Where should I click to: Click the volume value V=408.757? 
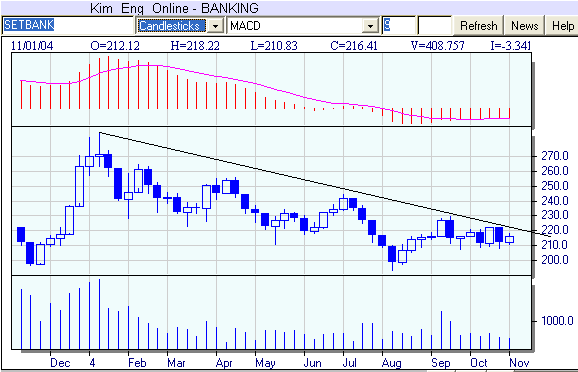438,46
